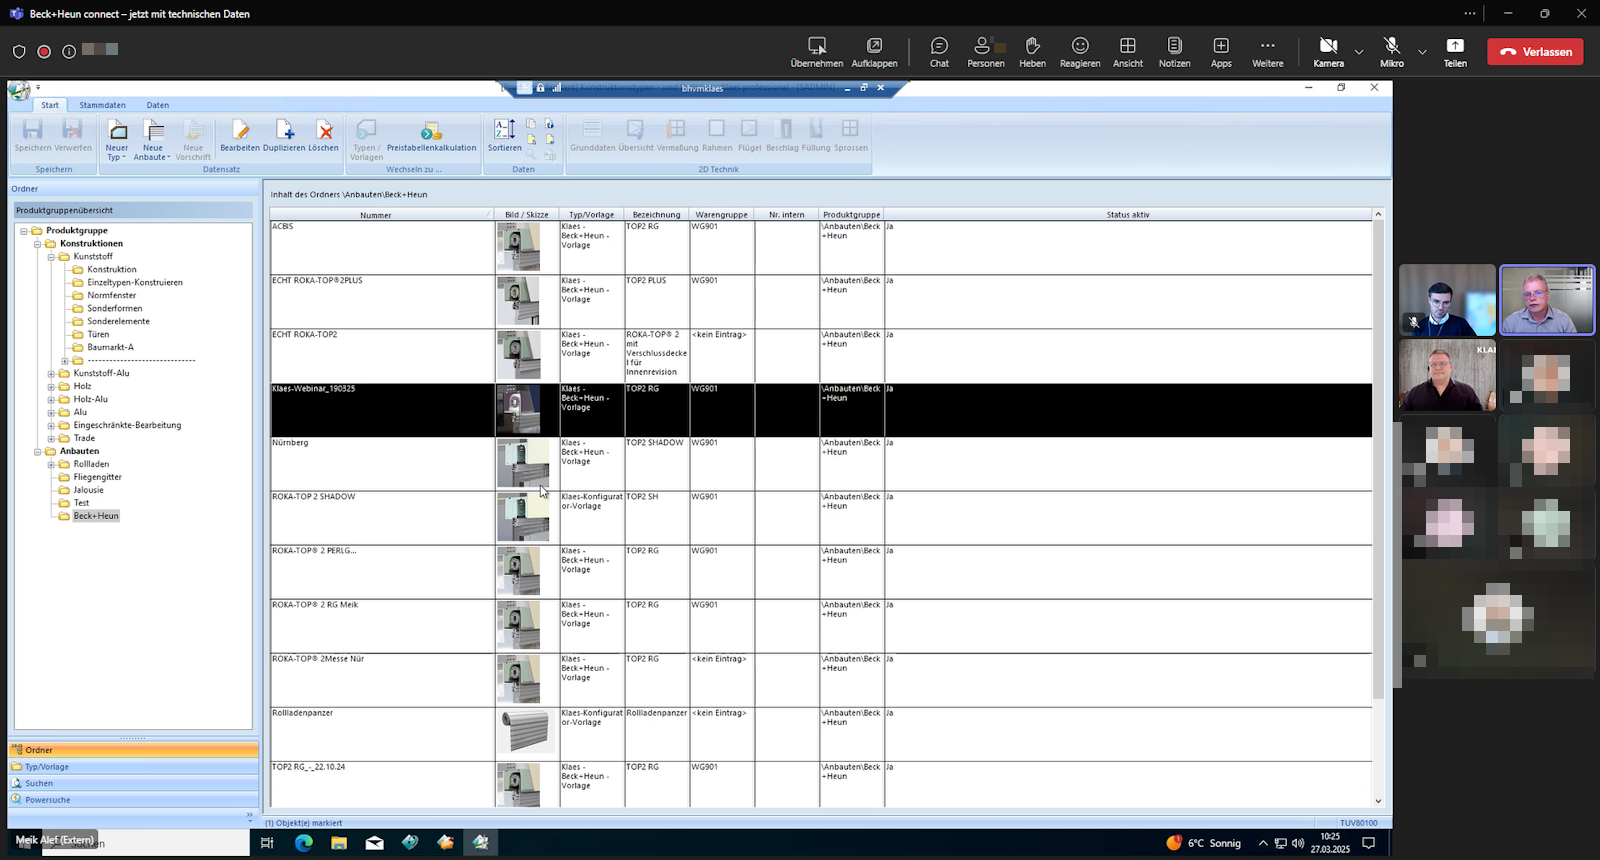Collapse the Produktgruppe tree root
The width and height of the screenshot is (1600, 860).
pos(24,231)
